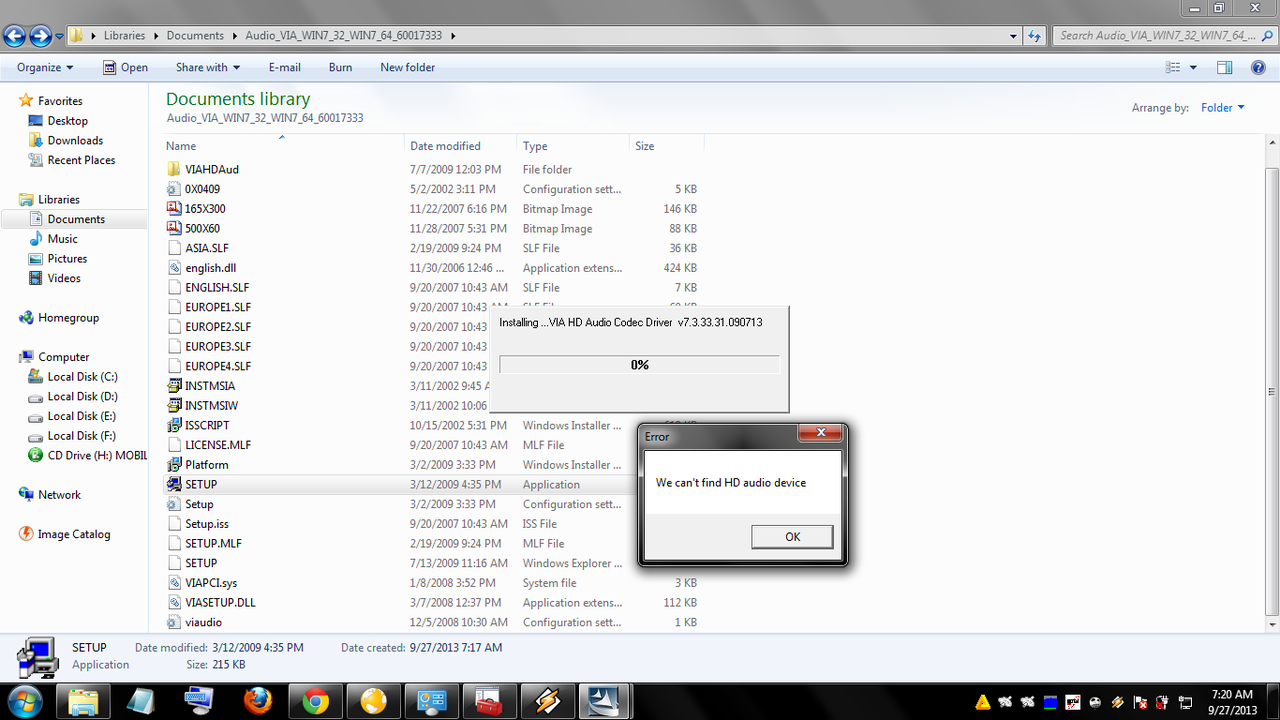The width and height of the screenshot is (1280, 720).
Task: Click the Libraries breadcrumb
Action: click(x=124, y=35)
